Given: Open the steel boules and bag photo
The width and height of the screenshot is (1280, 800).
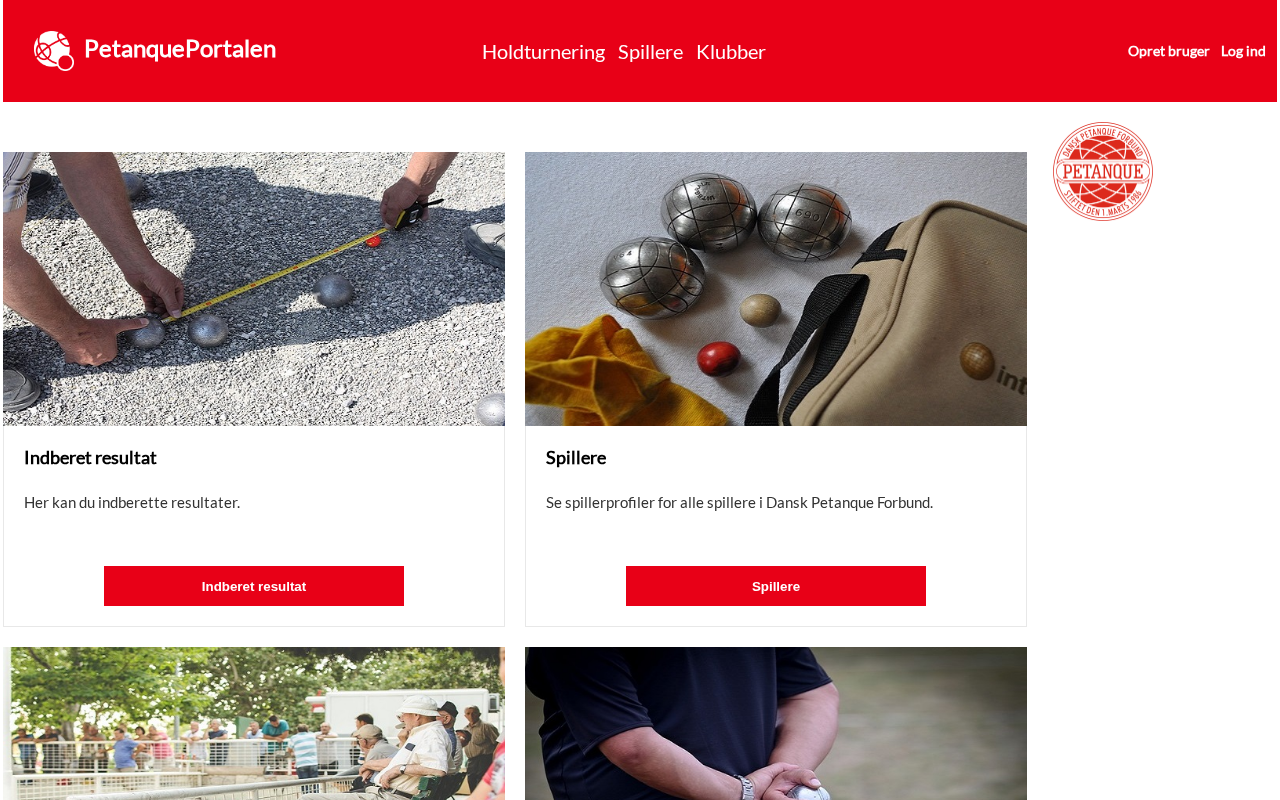Looking at the screenshot, I should click(x=776, y=289).
